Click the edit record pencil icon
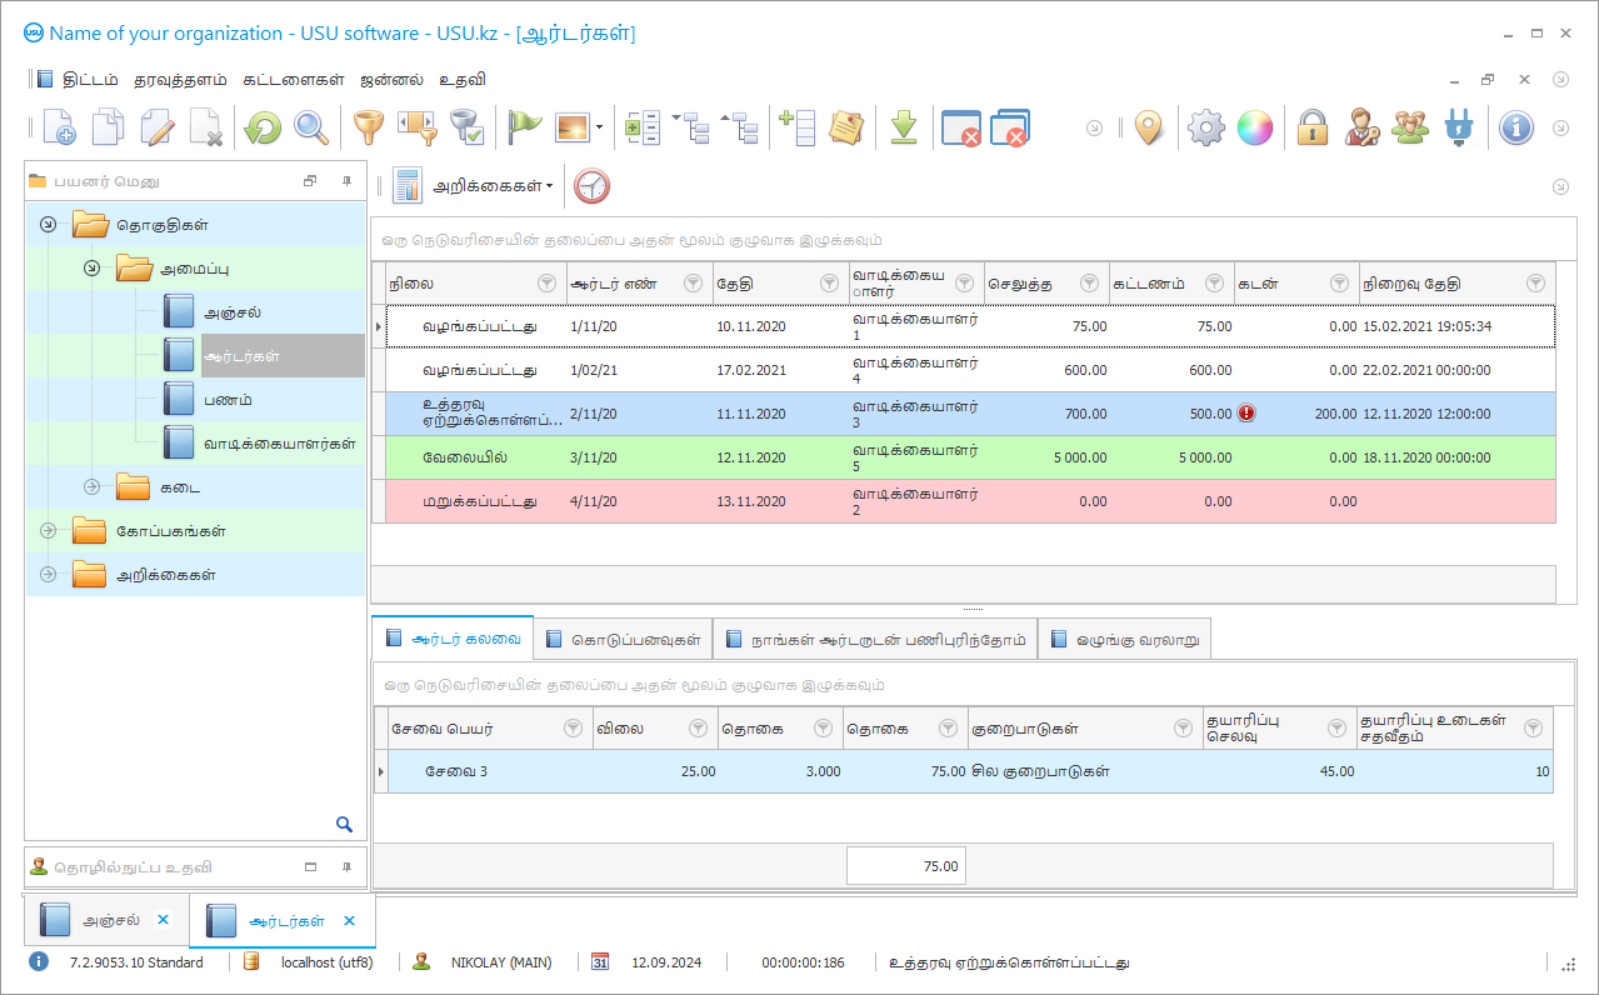Screen dimensions: 1599x995 157,128
